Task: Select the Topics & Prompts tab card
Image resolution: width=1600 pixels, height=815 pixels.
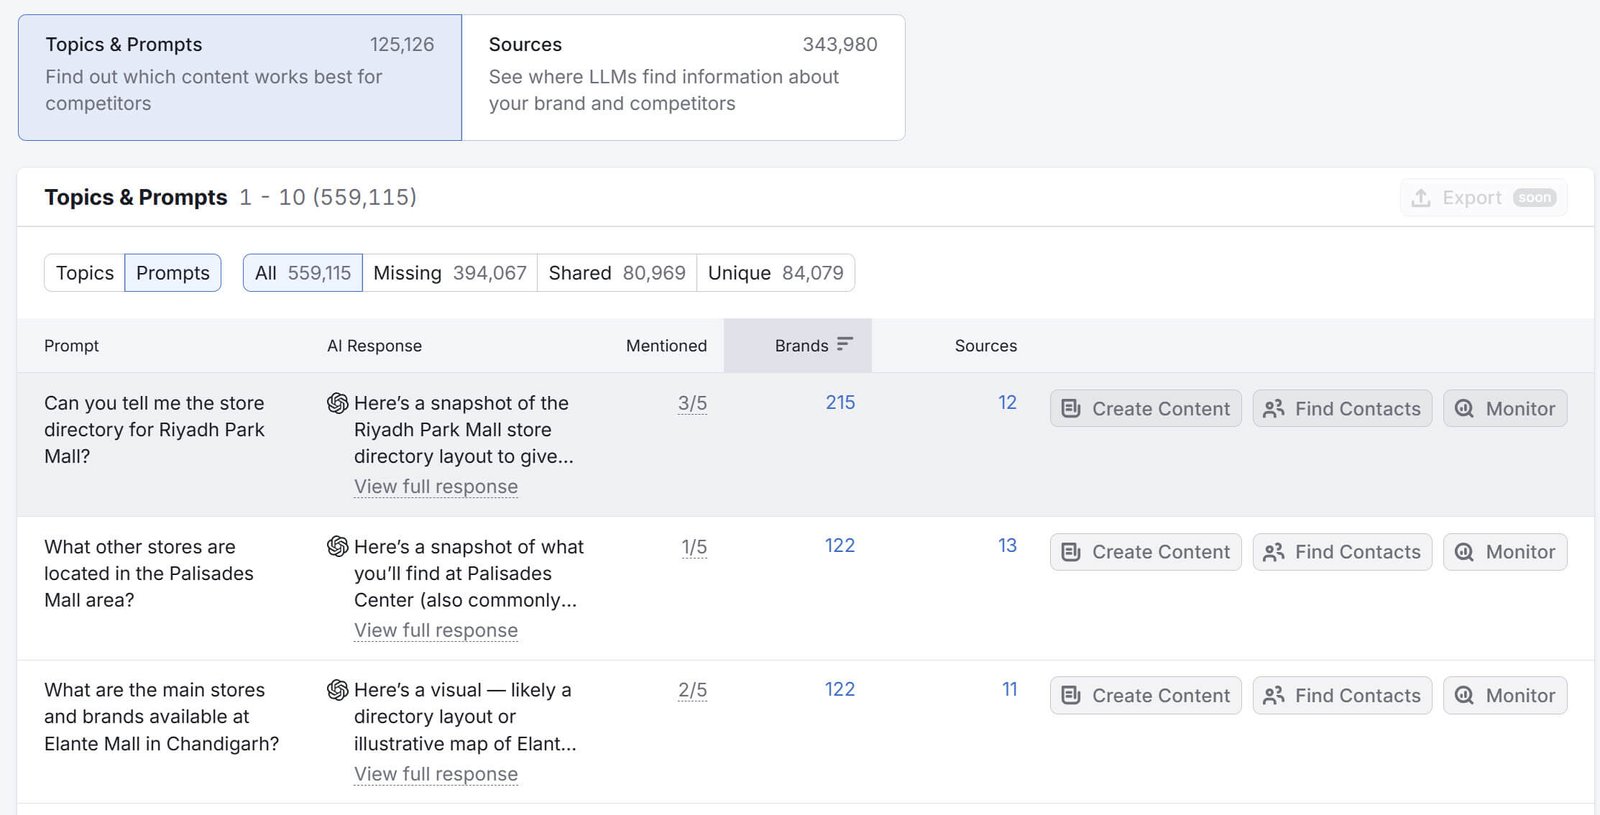Action: pos(240,77)
